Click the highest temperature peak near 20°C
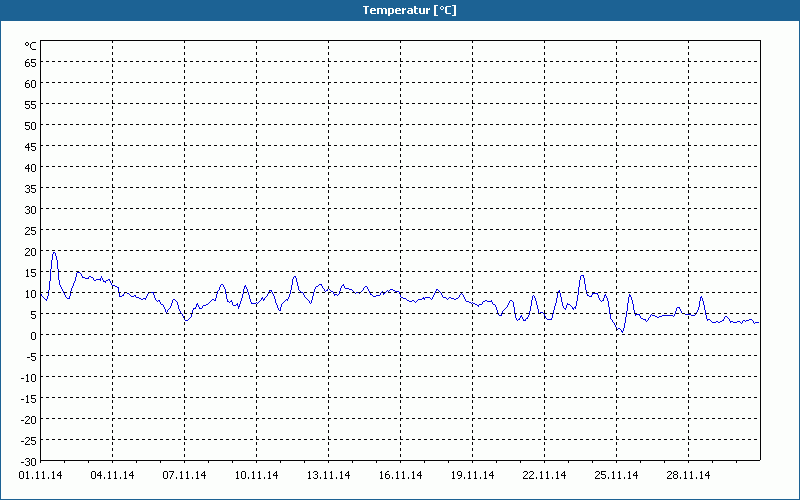 coord(54,253)
